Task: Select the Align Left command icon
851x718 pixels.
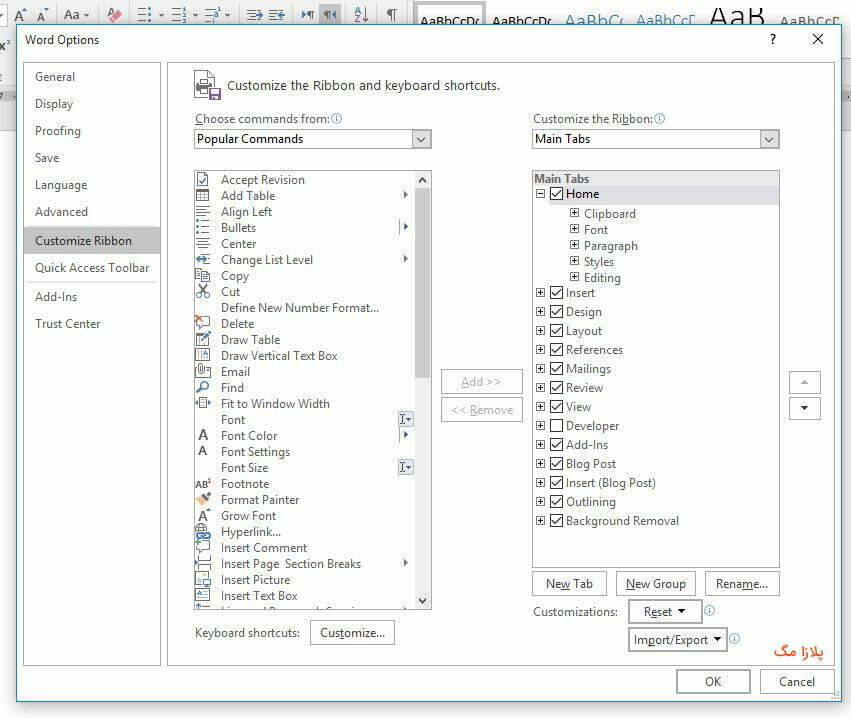Action: point(202,212)
